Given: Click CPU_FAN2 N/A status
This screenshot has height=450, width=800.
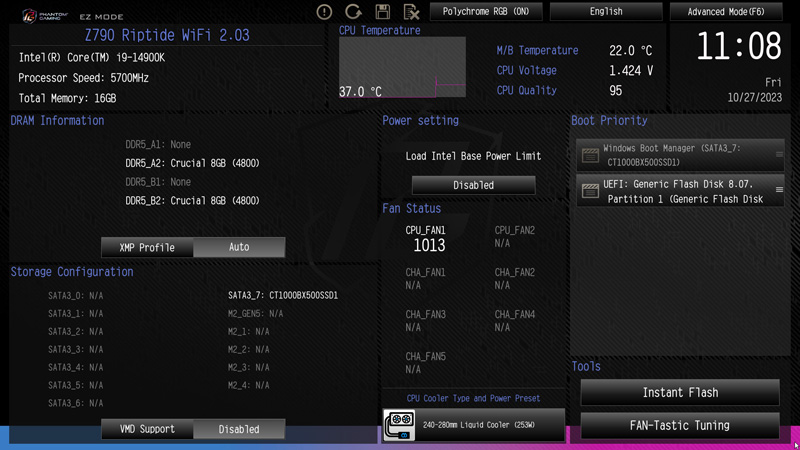Looking at the screenshot, I should [x=514, y=237].
